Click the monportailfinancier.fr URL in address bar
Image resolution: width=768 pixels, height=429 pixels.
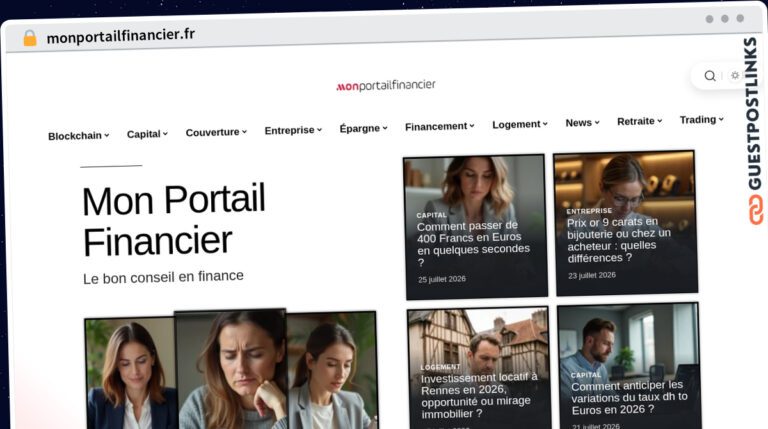pos(120,36)
